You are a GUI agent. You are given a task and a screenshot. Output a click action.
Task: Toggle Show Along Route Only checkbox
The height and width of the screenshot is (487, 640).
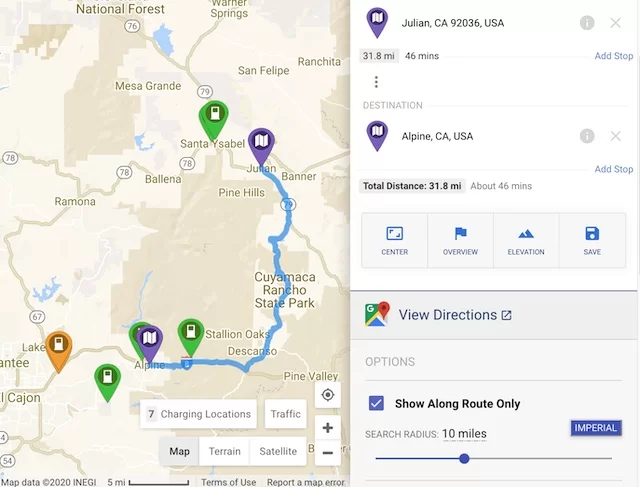(377, 403)
